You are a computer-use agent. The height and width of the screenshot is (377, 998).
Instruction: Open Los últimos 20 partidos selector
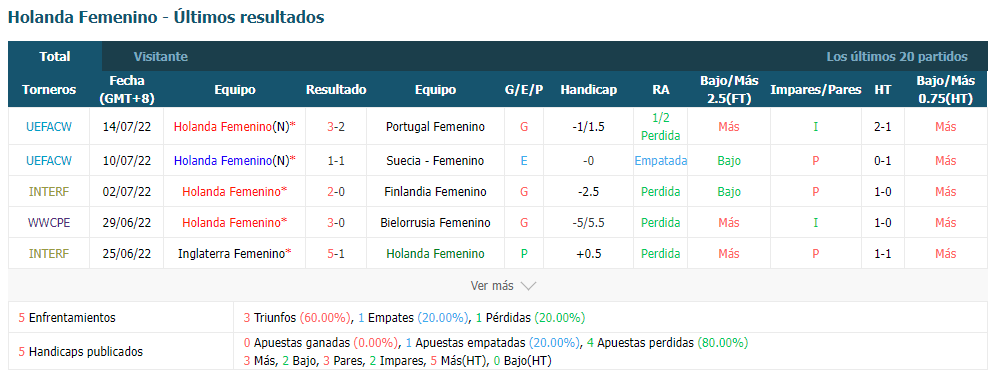[x=897, y=57]
